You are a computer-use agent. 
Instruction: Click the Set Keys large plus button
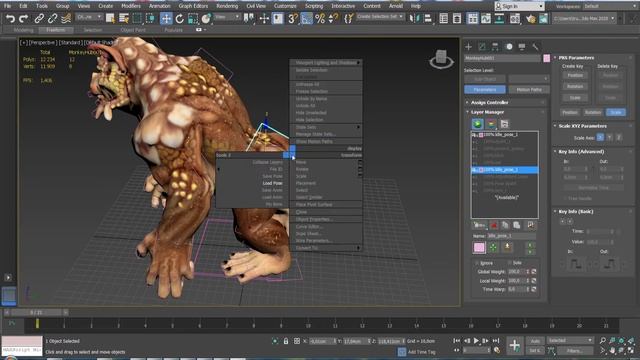click(515, 345)
